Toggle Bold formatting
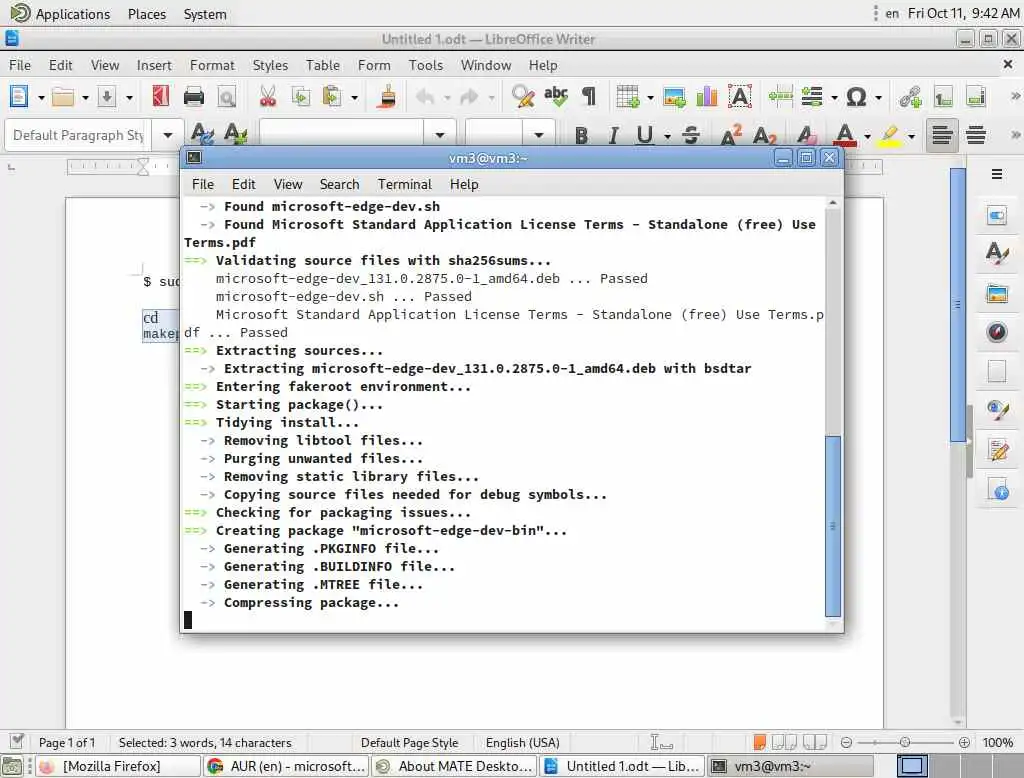 click(x=581, y=135)
